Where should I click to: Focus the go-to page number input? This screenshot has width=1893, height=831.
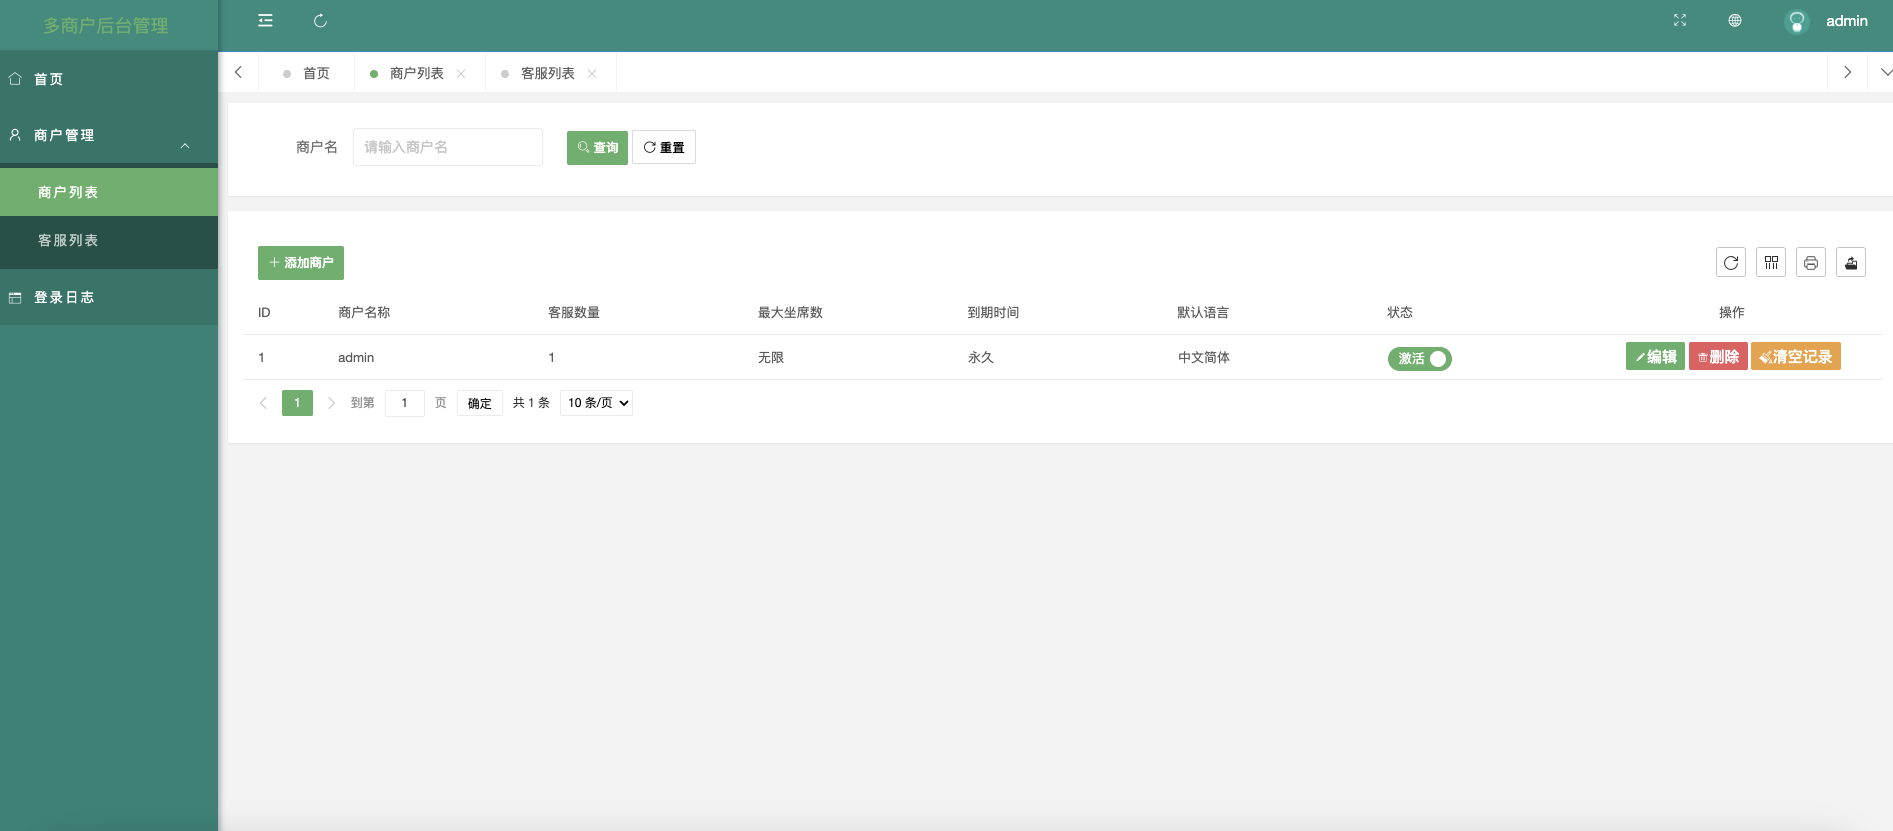click(x=405, y=403)
